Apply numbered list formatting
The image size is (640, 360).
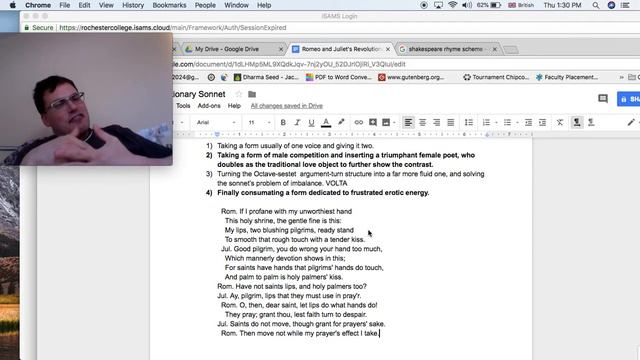tap(486, 122)
